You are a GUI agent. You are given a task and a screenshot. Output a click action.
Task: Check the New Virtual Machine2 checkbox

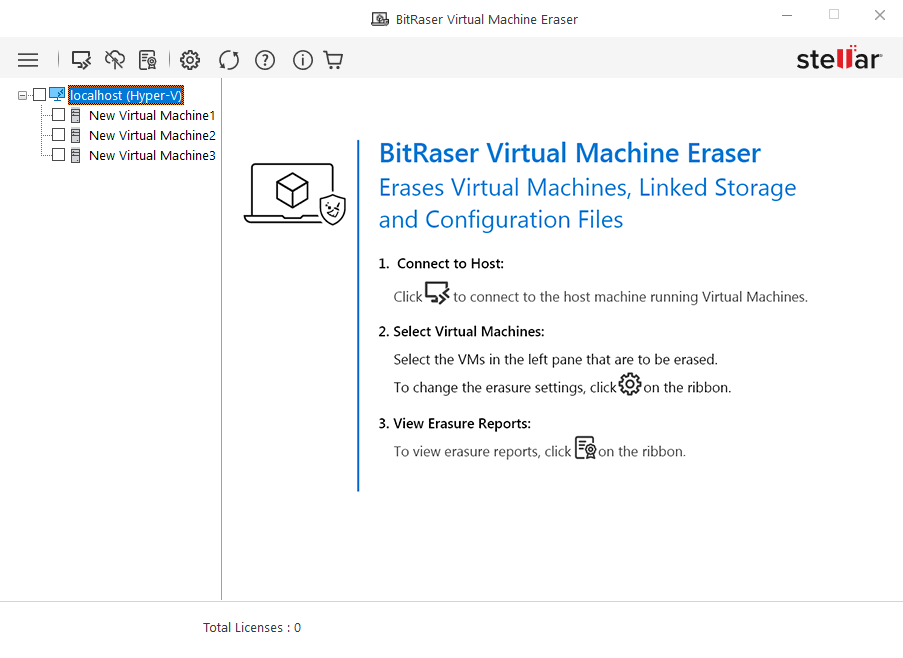[58, 135]
